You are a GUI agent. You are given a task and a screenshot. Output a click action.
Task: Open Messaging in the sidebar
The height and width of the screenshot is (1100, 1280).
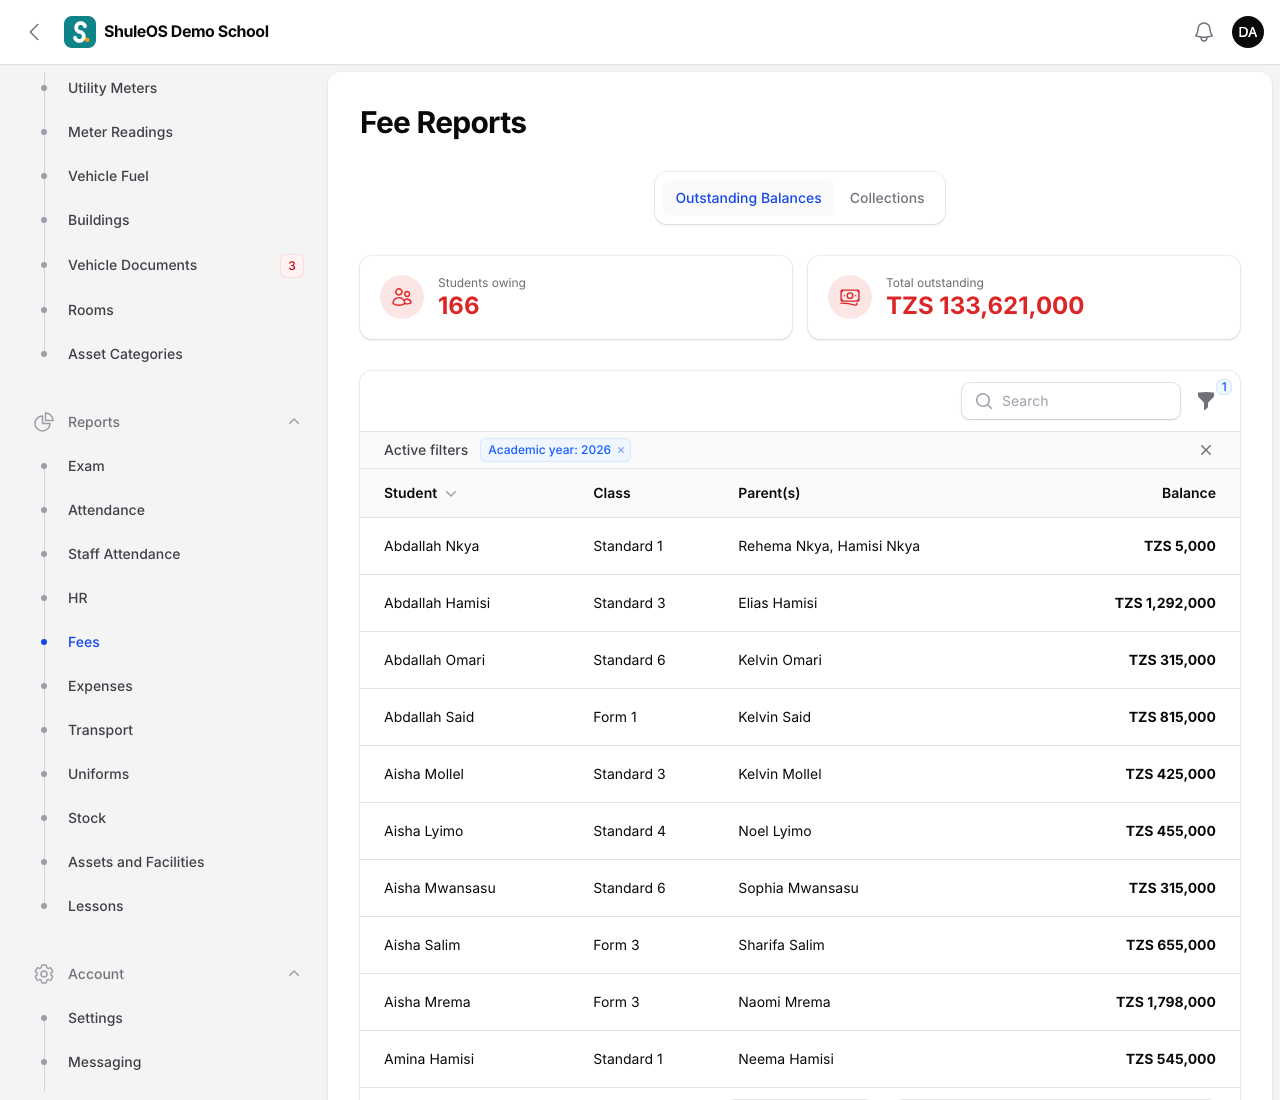click(104, 1062)
